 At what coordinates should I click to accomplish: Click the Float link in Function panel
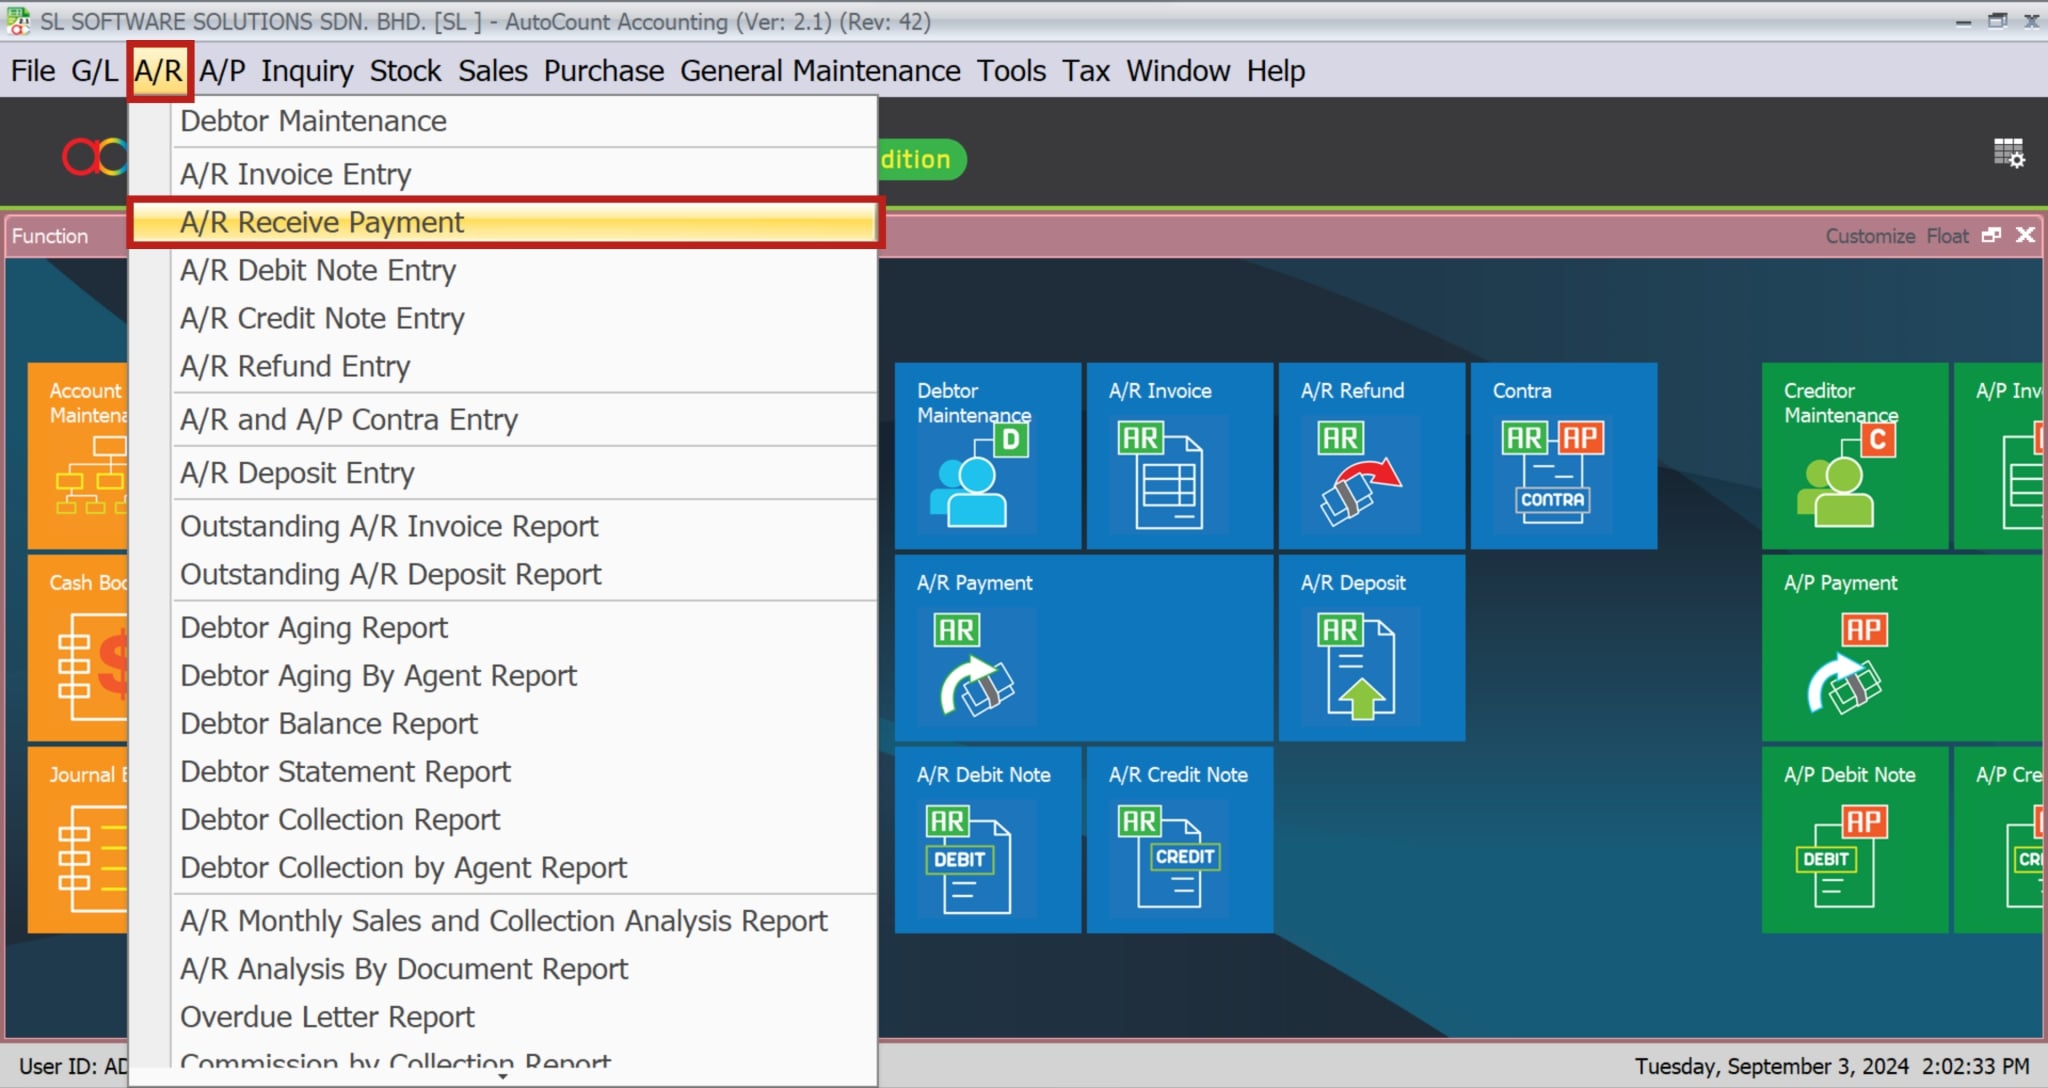1946,236
